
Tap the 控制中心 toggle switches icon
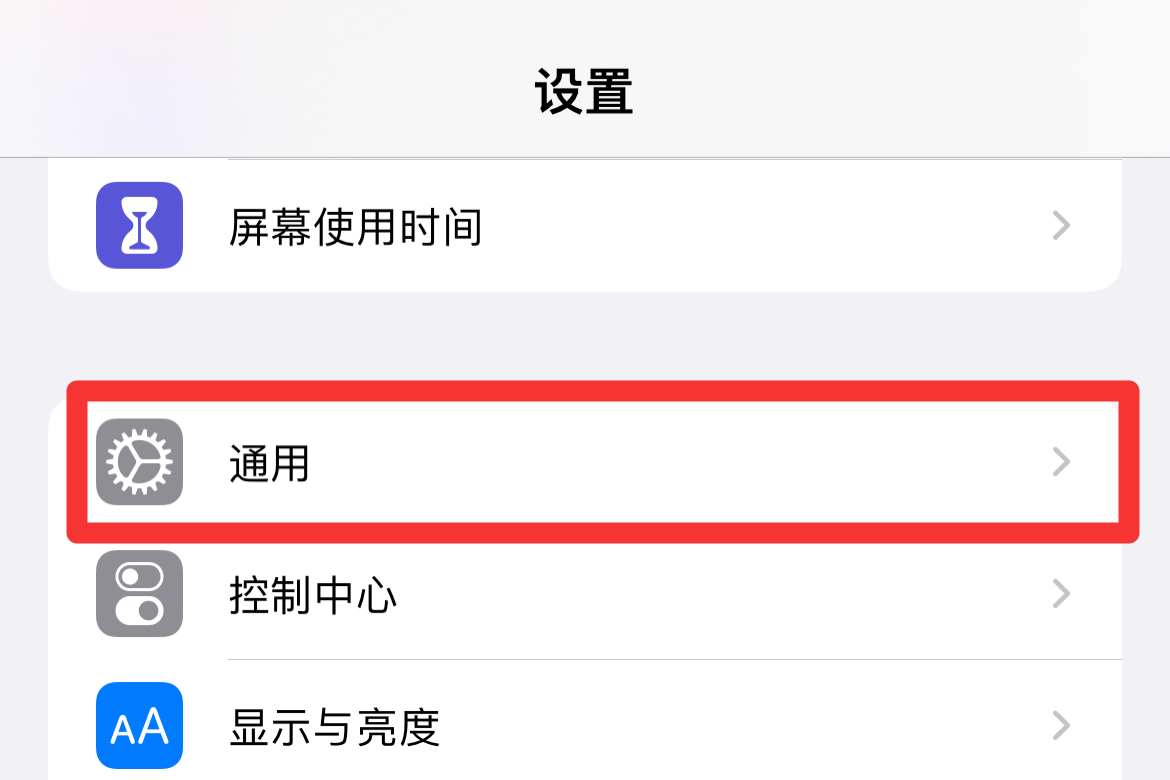pyautogui.click(x=140, y=593)
